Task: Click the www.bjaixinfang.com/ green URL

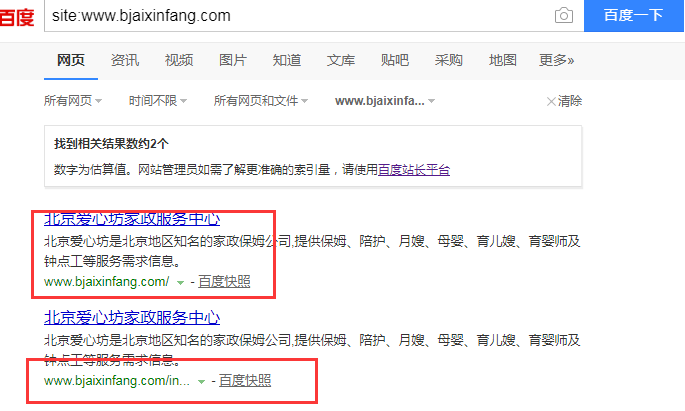Action: [107, 282]
